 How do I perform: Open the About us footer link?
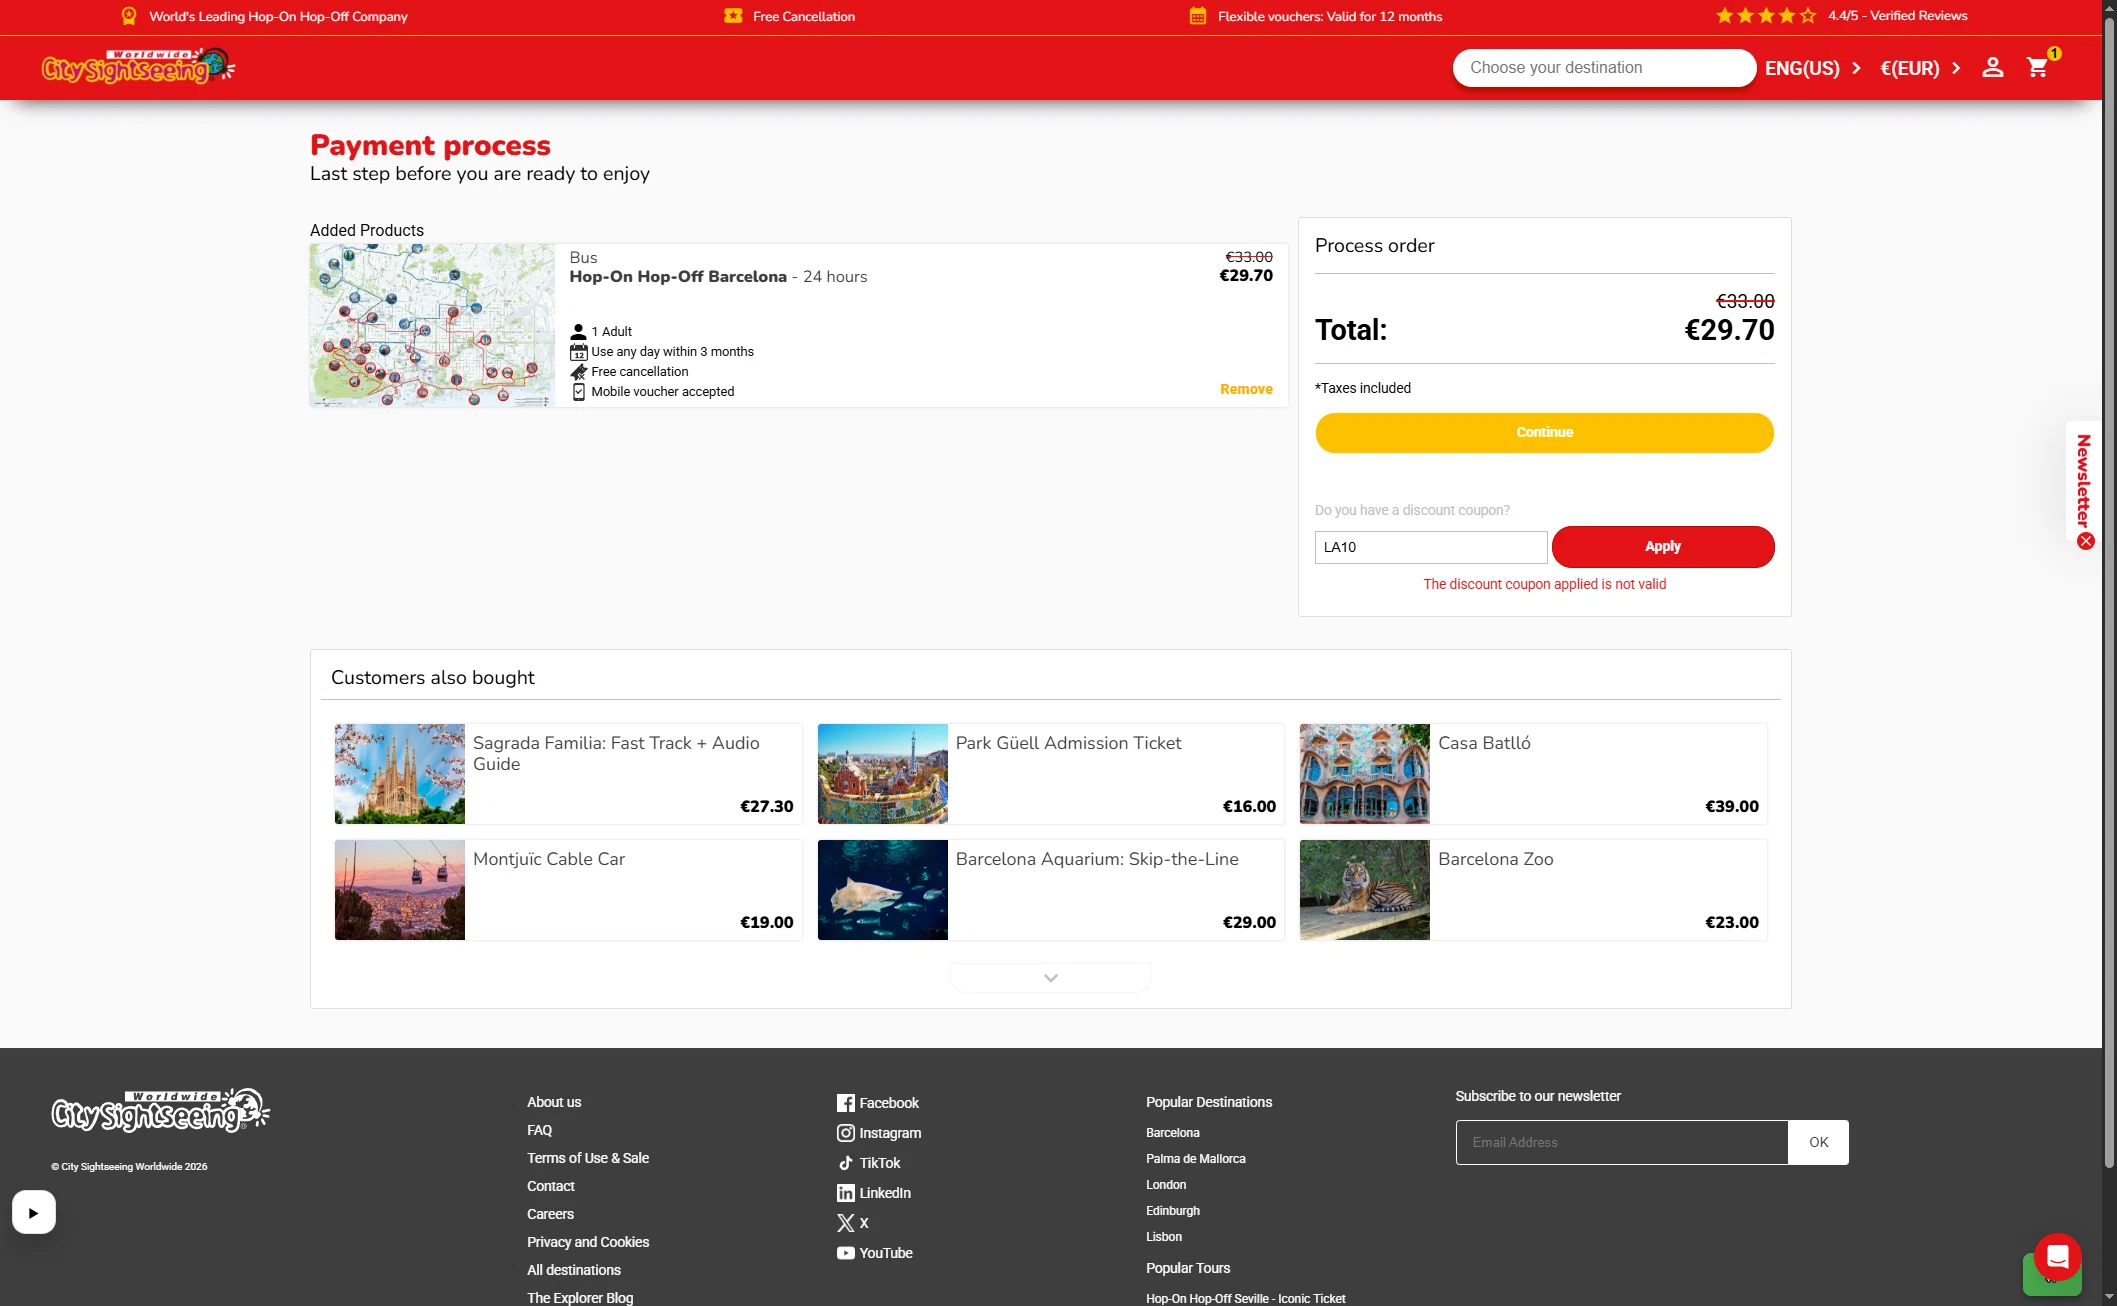pos(554,1102)
